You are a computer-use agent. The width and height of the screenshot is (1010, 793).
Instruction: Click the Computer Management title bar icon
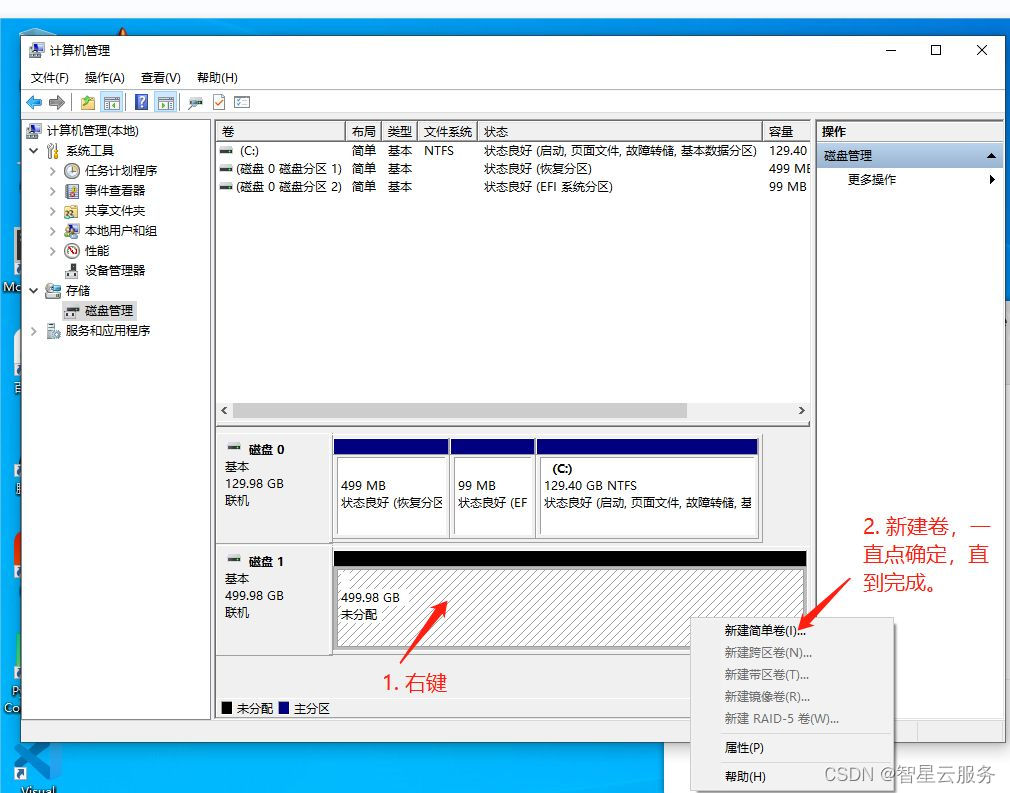(x=37, y=50)
